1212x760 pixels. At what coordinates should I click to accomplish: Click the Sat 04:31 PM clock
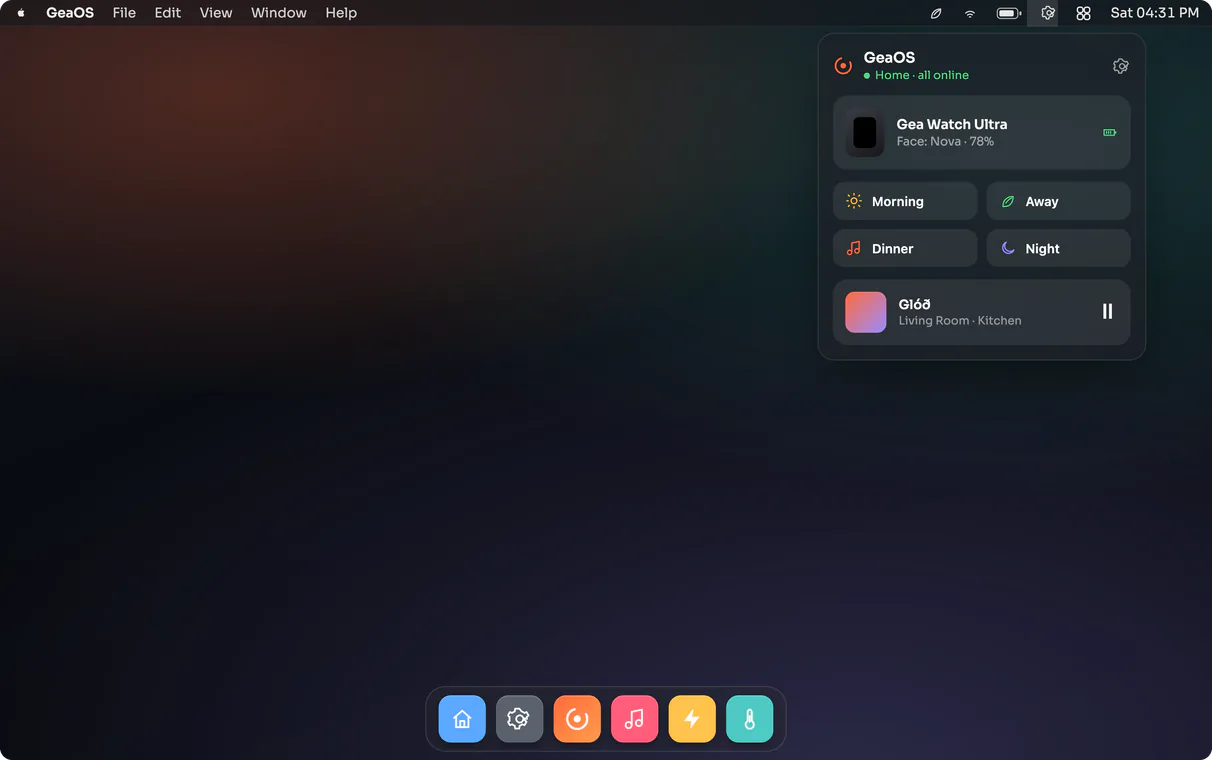[x=1155, y=13]
